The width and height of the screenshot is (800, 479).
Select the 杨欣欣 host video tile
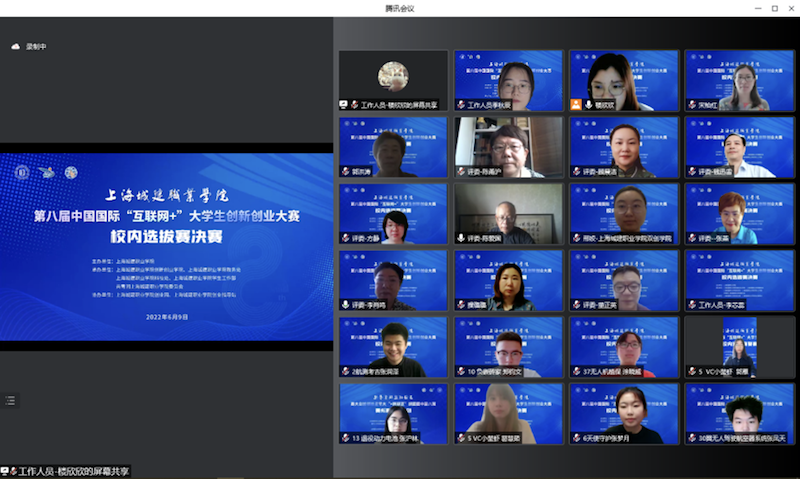(624, 80)
